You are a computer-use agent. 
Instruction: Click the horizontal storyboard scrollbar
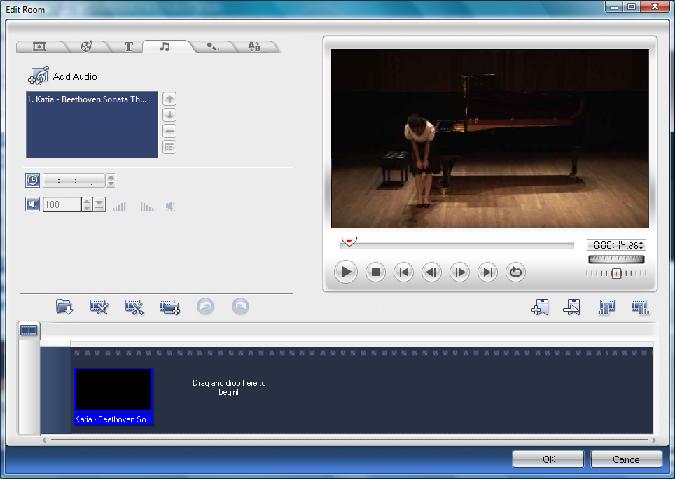point(349,440)
